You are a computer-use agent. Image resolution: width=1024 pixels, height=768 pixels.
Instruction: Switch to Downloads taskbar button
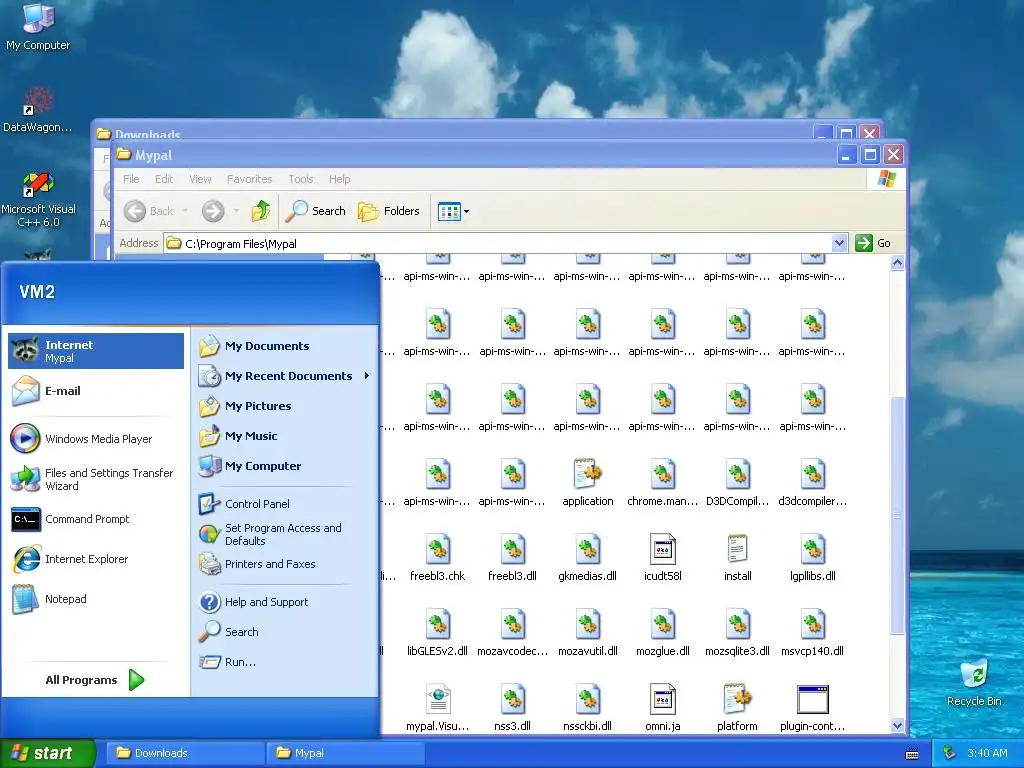[185, 753]
